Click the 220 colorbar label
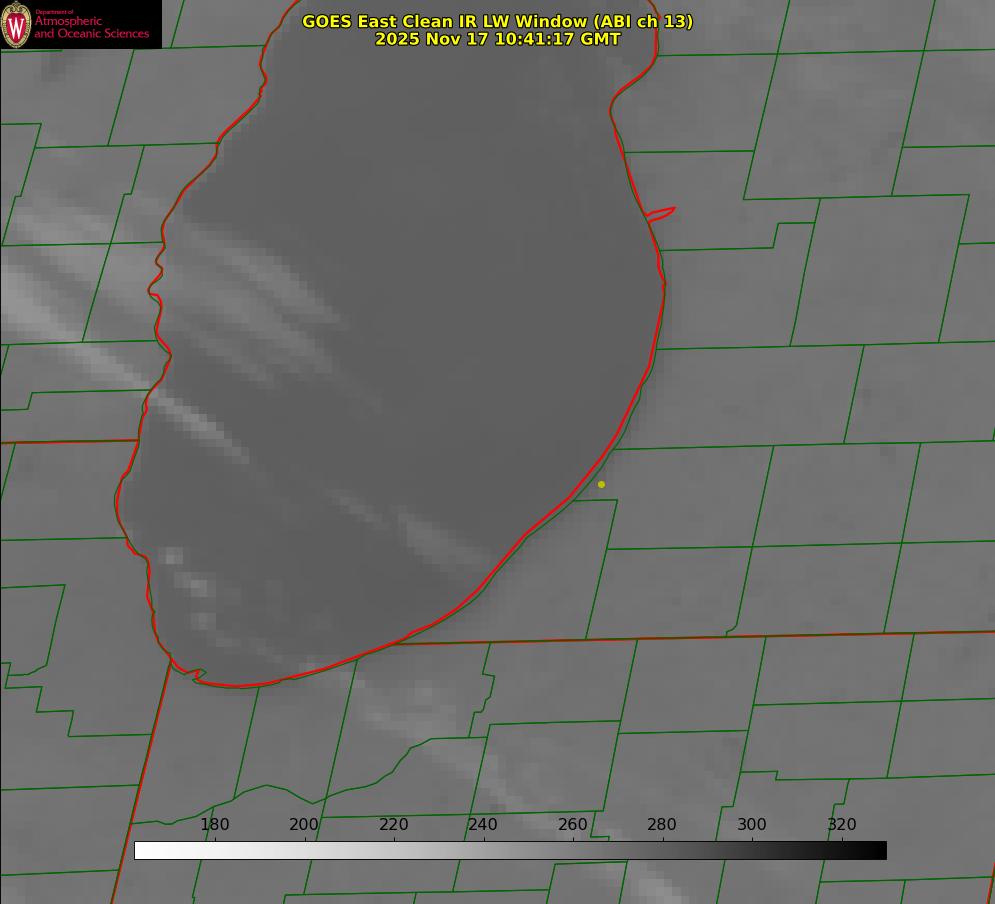The width and height of the screenshot is (995, 904). (x=393, y=824)
